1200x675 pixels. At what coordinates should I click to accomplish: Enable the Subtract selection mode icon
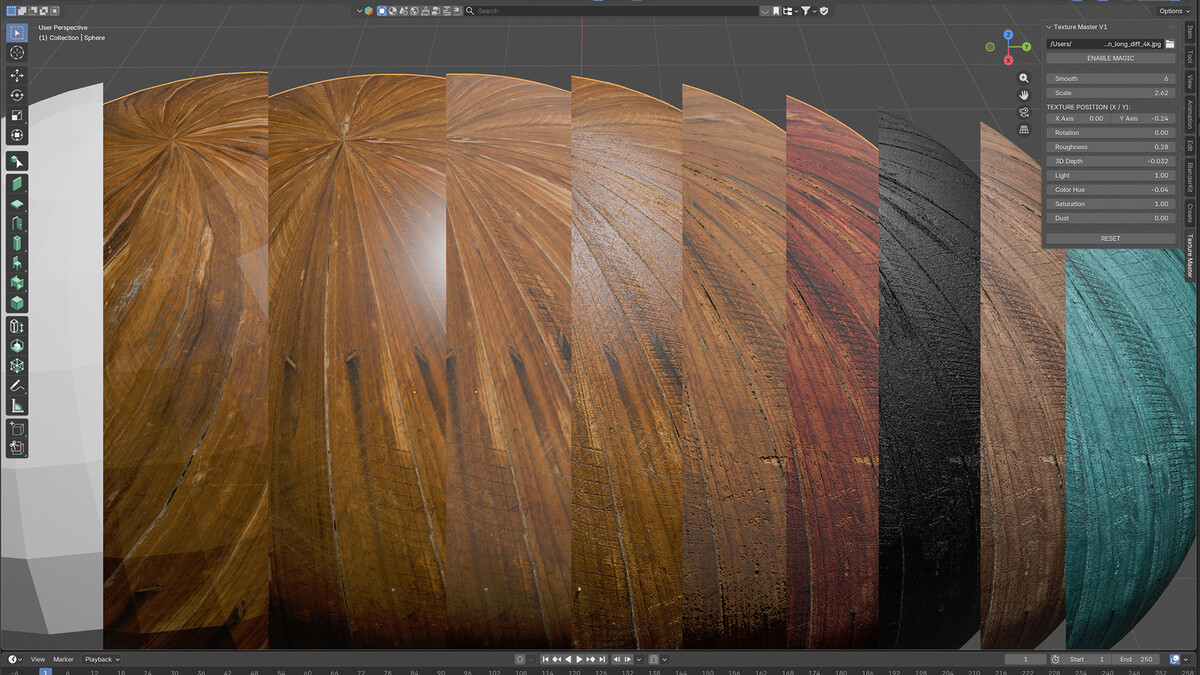click(x=31, y=11)
